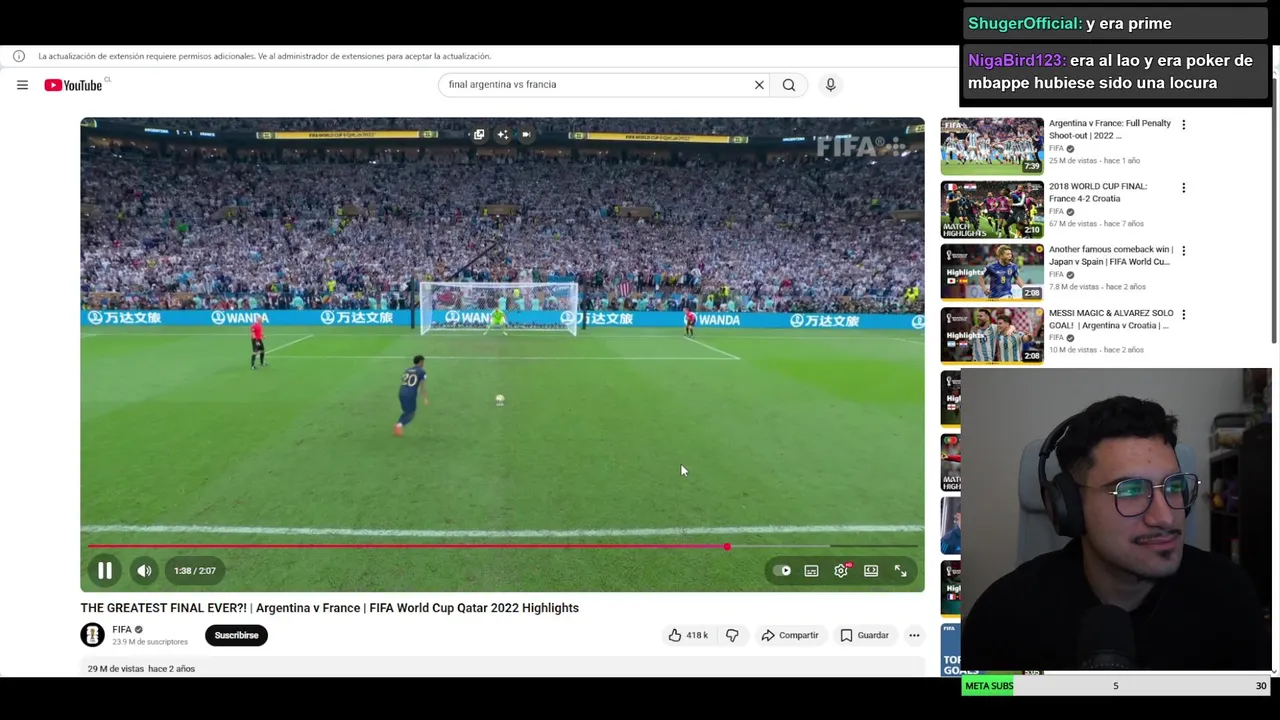Viewport: 1280px width, 720px height.
Task: Pause the video playback
Action: pos(104,571)
